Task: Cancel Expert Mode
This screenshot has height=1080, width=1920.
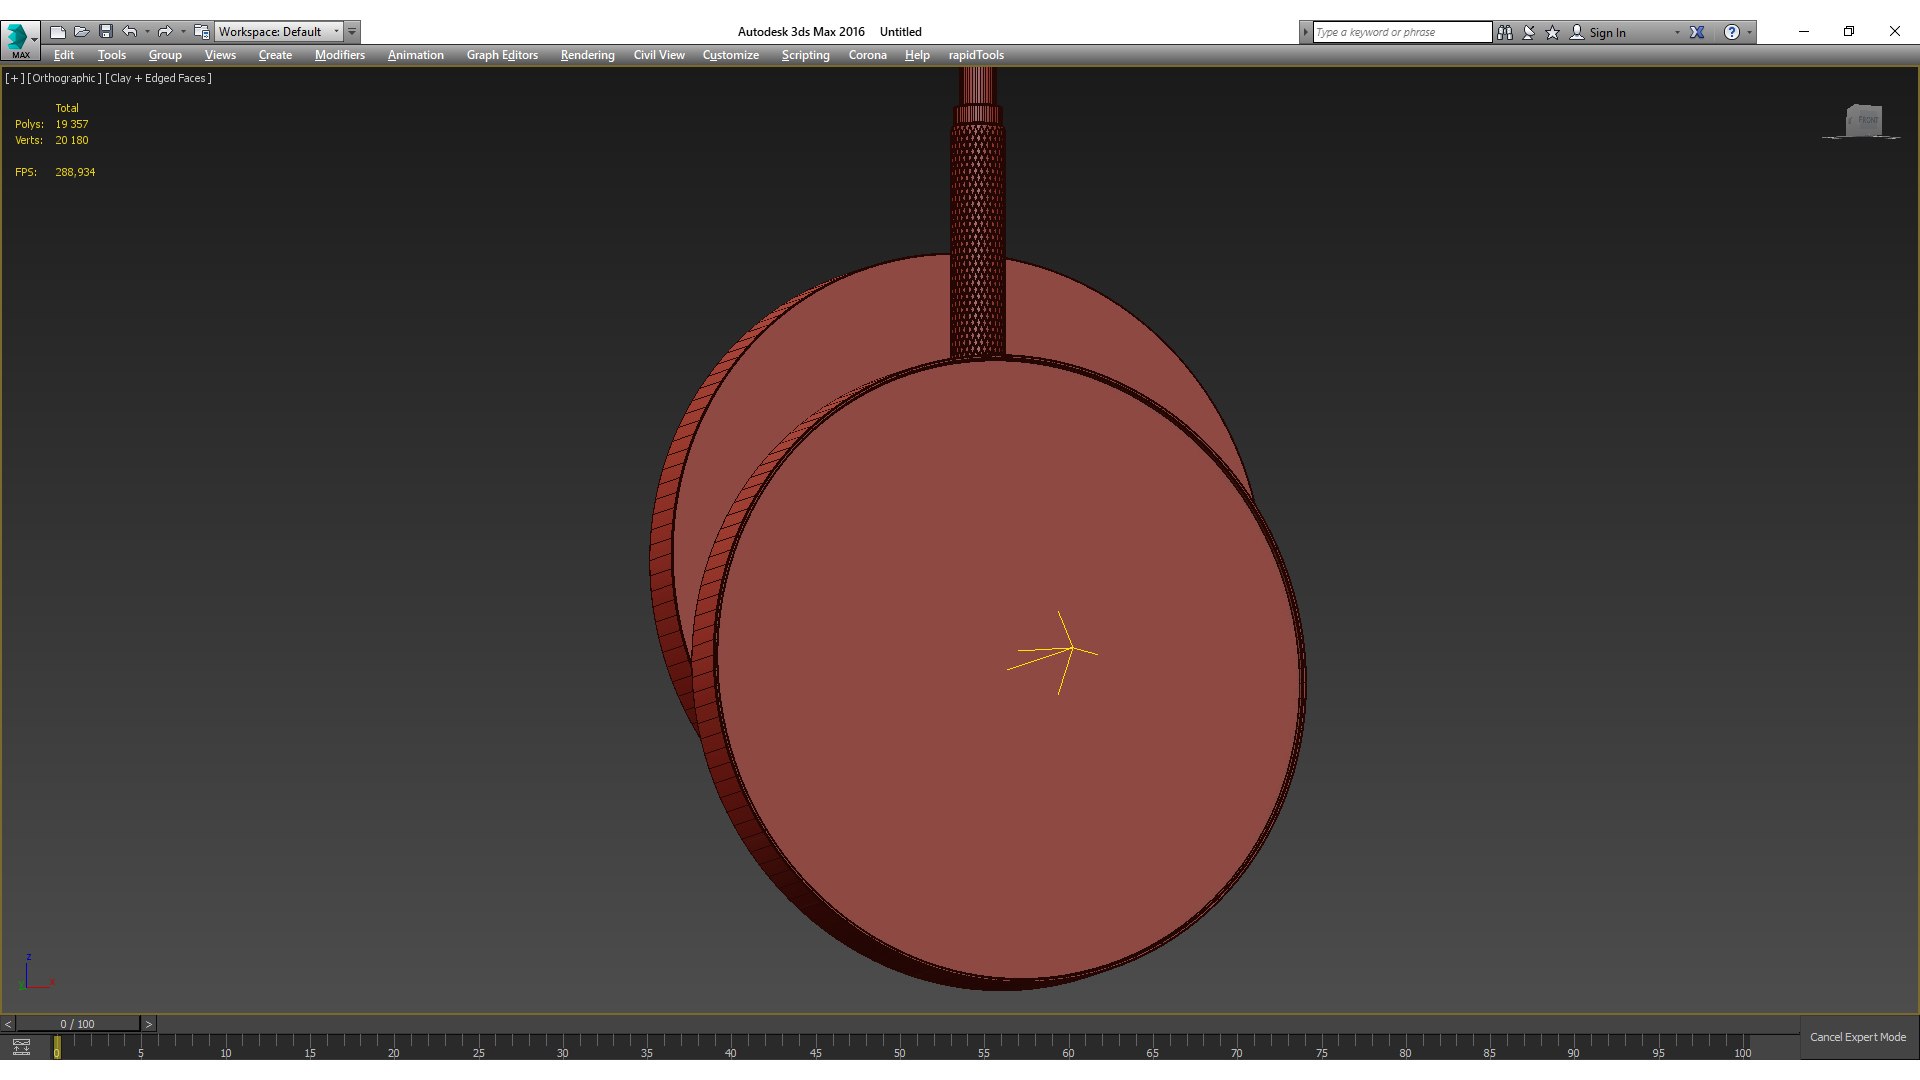Action: click(x=1857, y=1037)
